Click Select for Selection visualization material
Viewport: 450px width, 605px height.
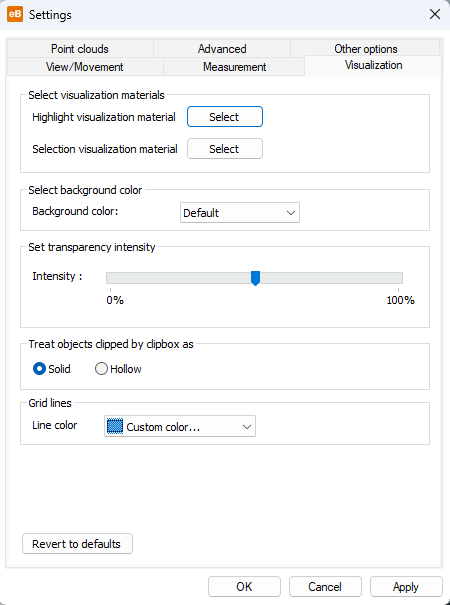(x=225, y=149)
